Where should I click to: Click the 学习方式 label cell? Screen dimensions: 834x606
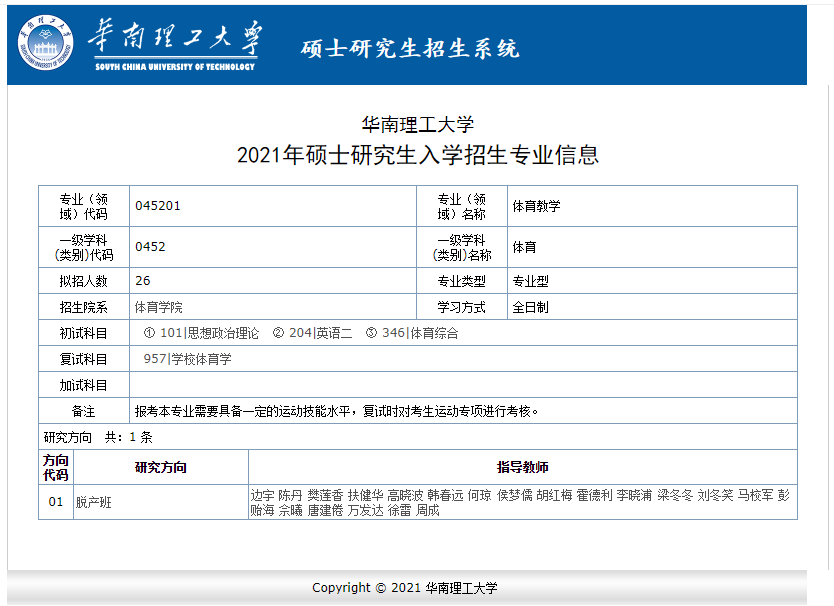(462, 307)
